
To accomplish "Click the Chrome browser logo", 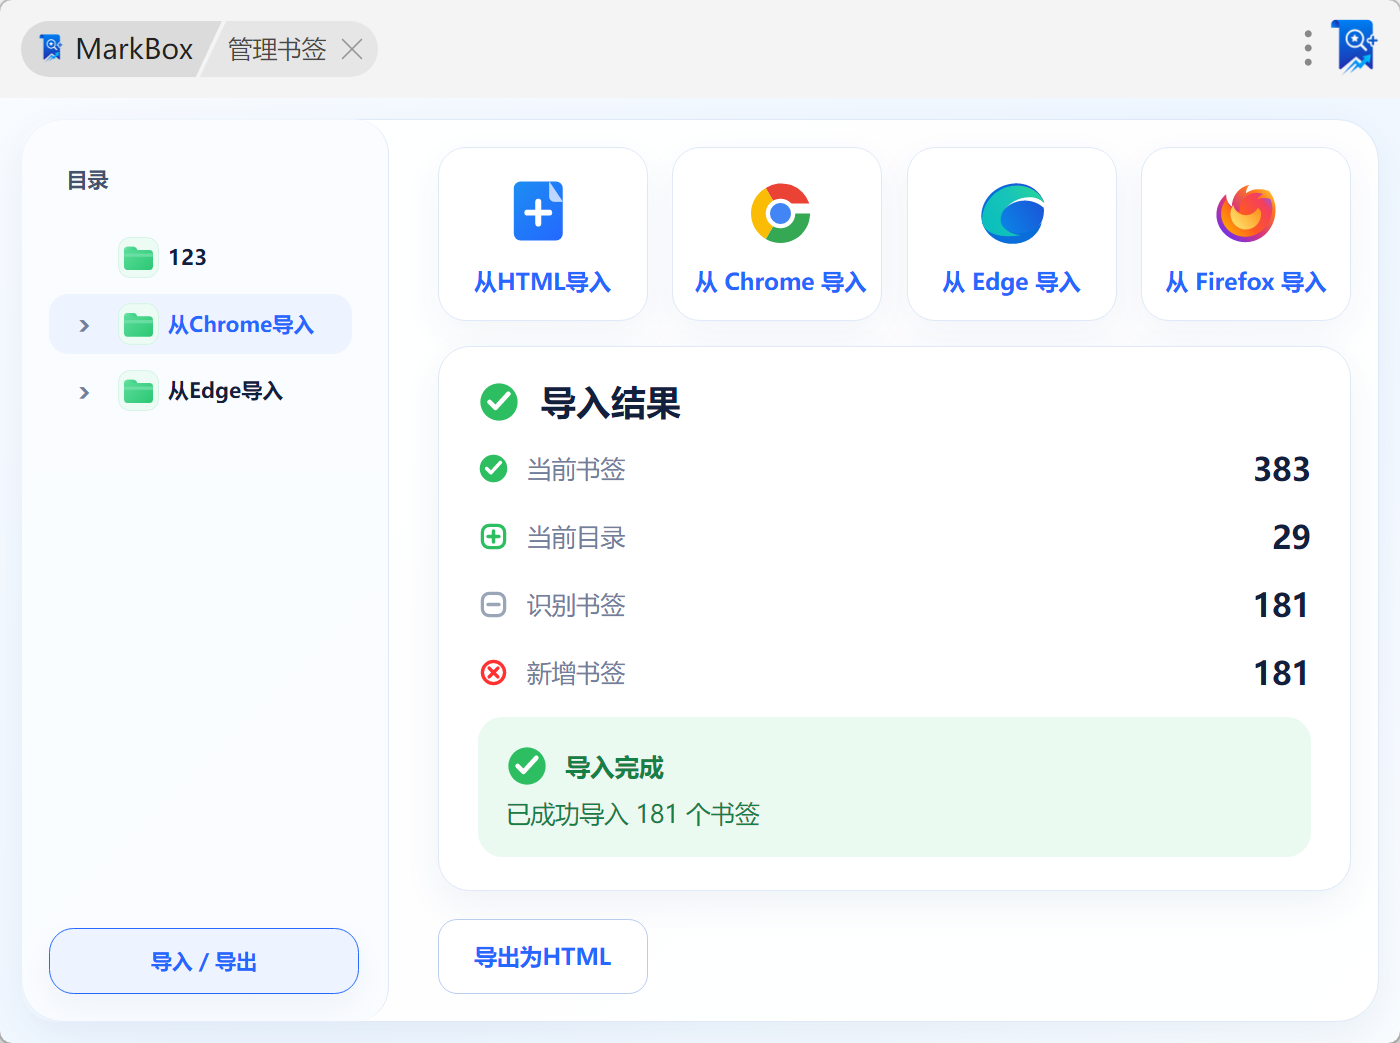I will 781,213.
